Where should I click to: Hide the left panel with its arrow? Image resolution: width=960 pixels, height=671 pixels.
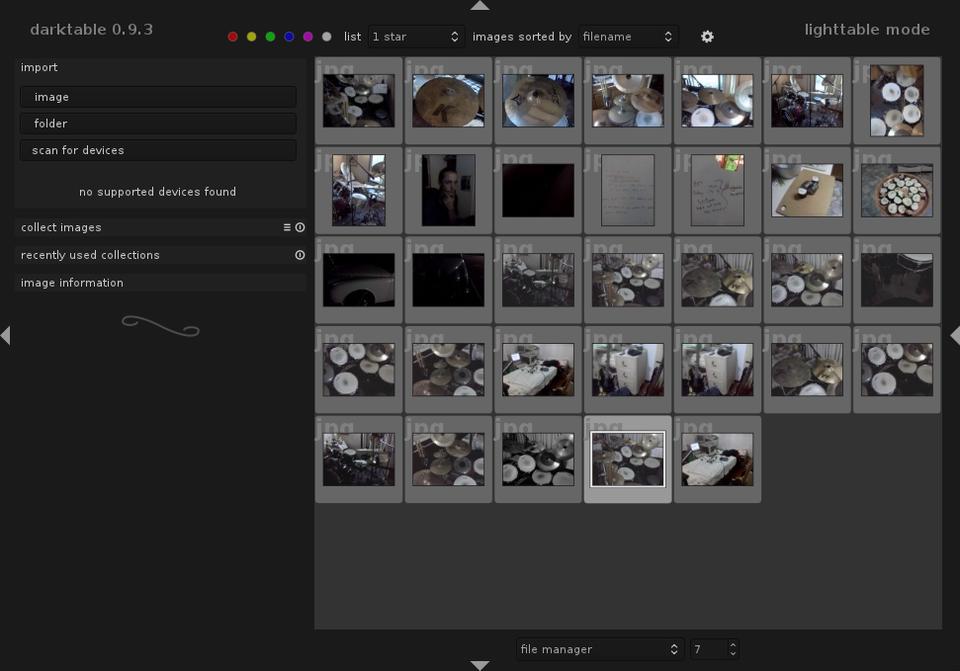(x=5, y=335)
